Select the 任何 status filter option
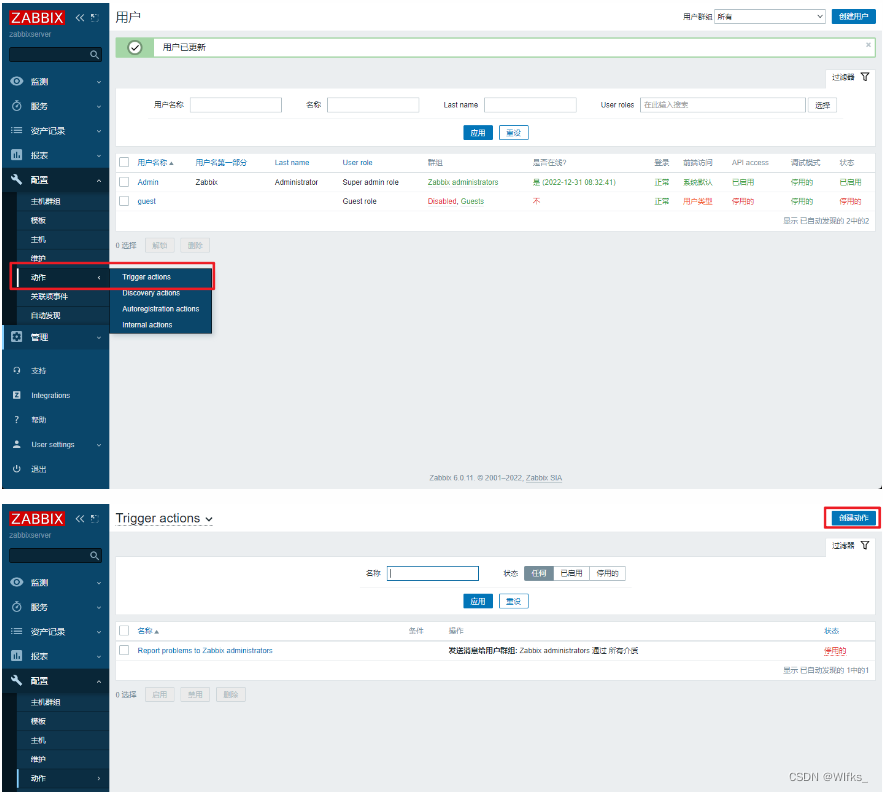The image size is (883, 792). 539,573
